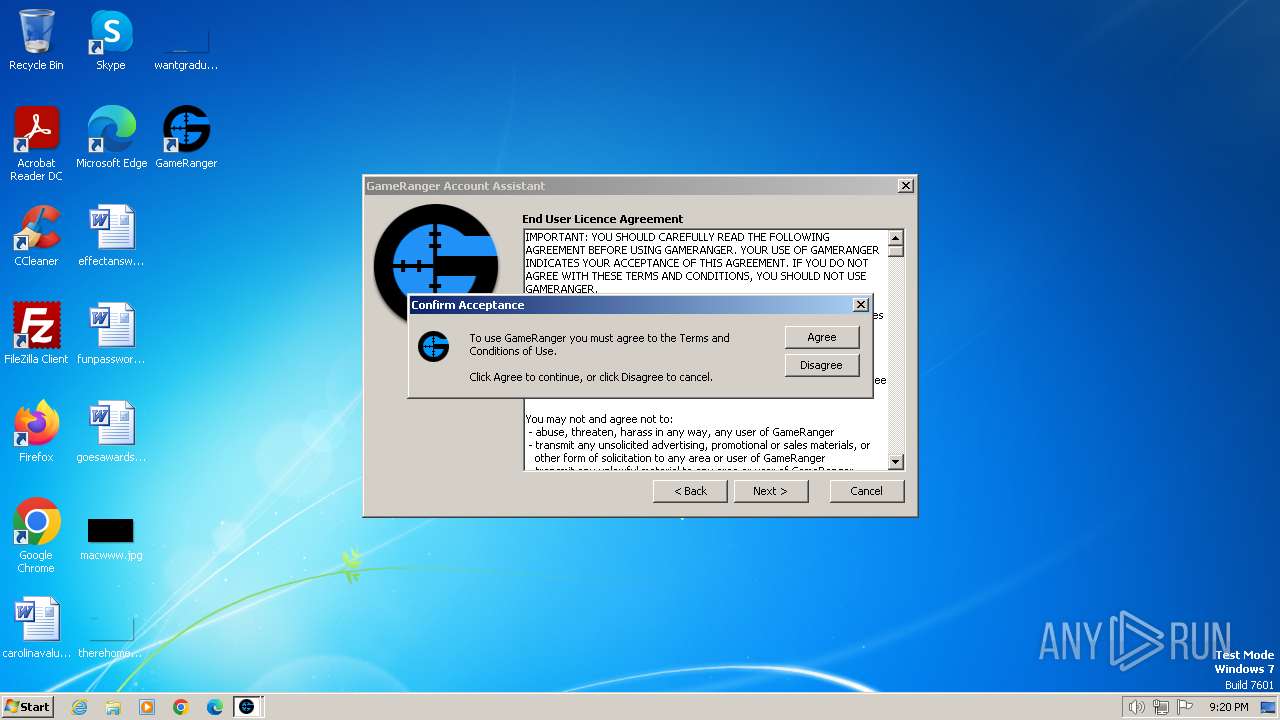The width and height of the screenshot is (1280, 720).
Task: Click the End User Licence Agreement heading
Action: [602, 219]
